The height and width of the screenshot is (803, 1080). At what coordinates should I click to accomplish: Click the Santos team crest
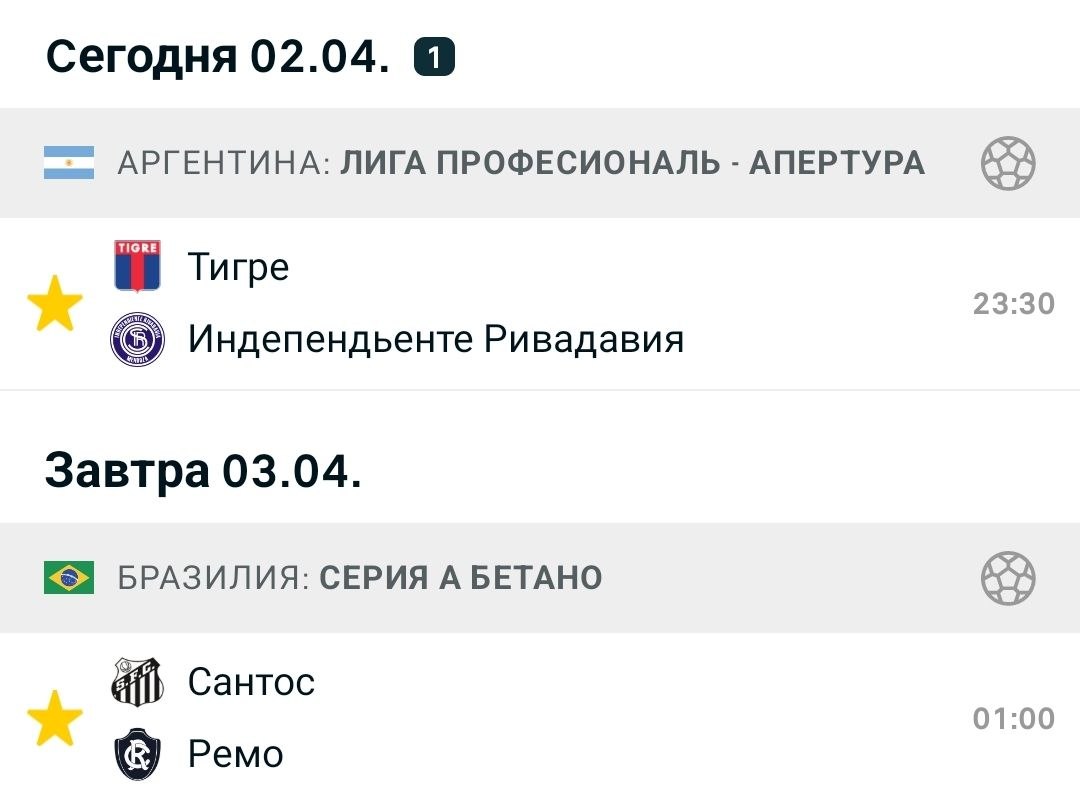click(137, 682)
